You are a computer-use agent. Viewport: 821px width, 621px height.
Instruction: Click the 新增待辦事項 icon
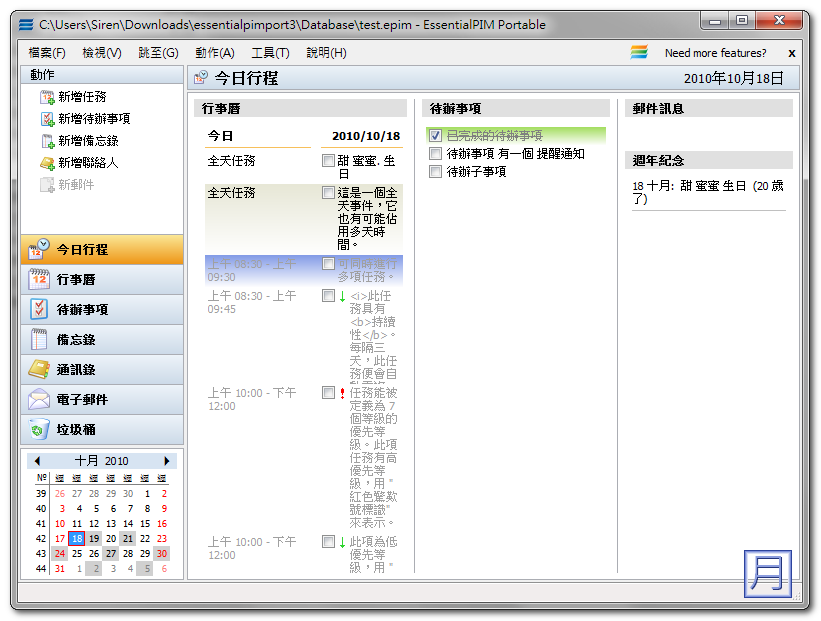coord(45,117)
